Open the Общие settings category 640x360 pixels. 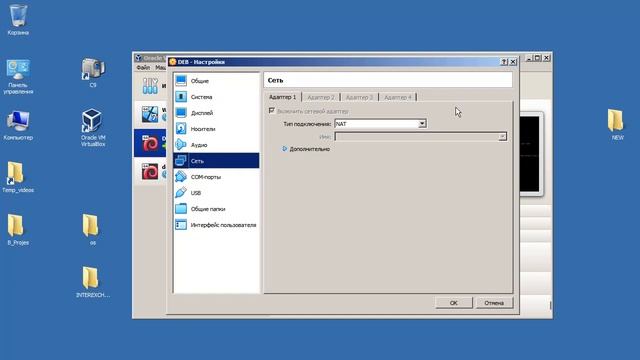216,81
